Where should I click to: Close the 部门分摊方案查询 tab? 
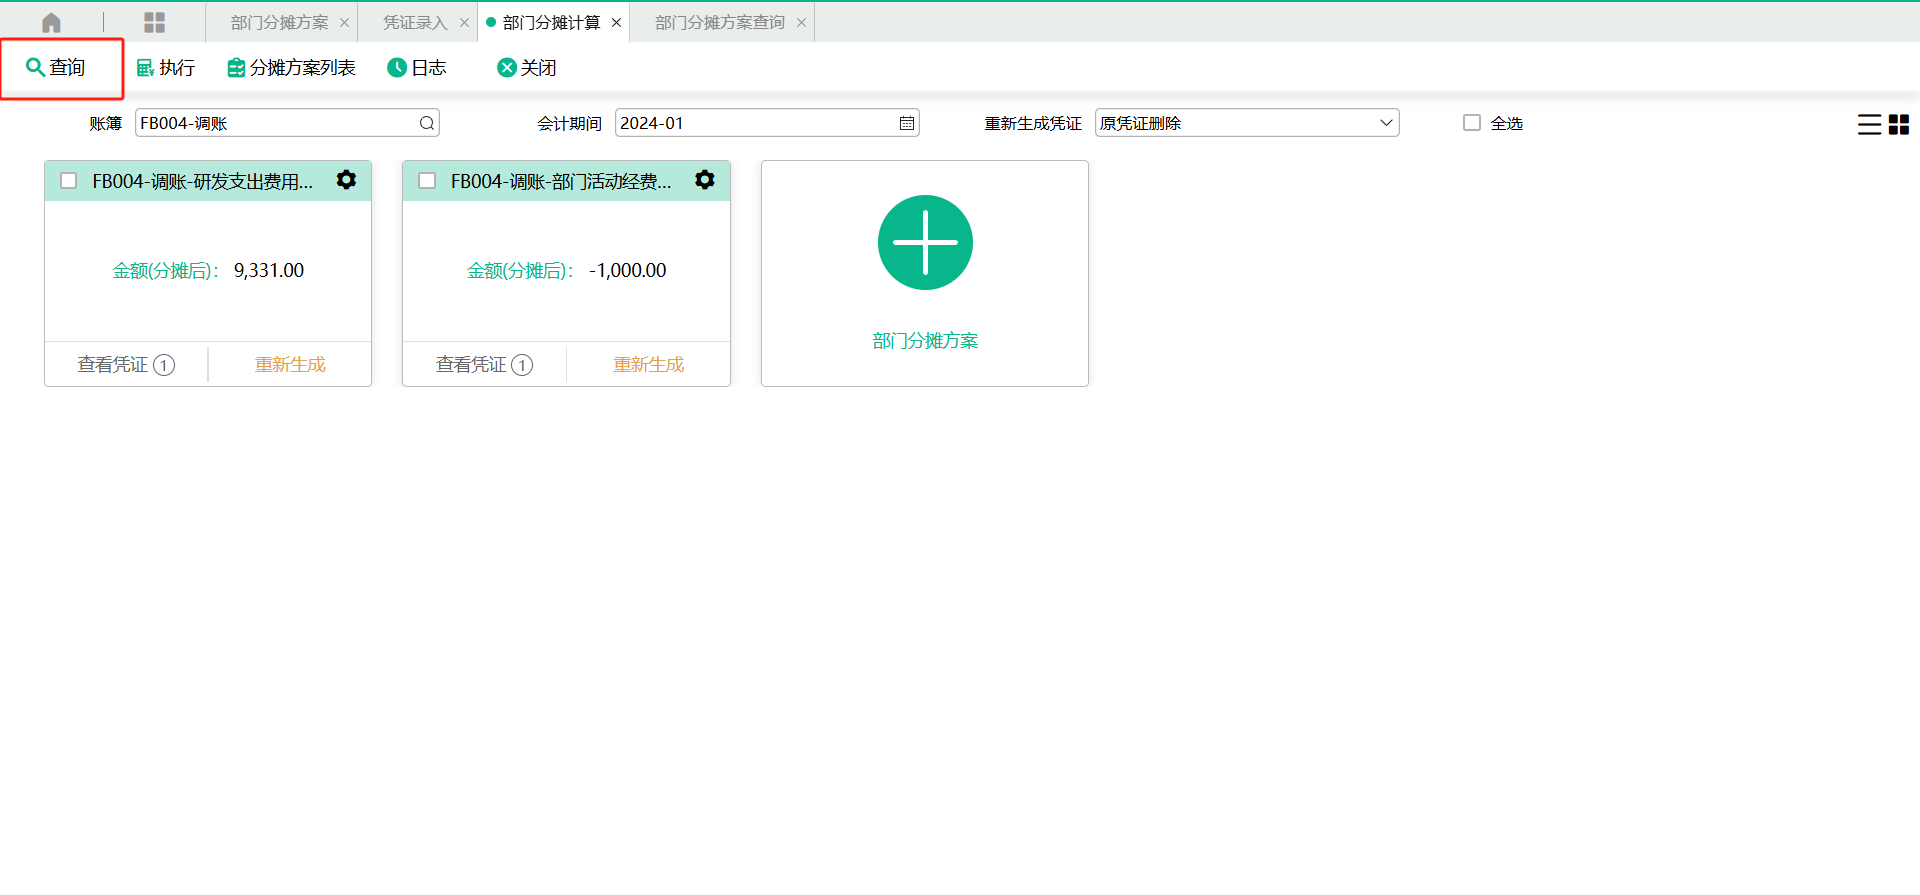click(801, 22)
